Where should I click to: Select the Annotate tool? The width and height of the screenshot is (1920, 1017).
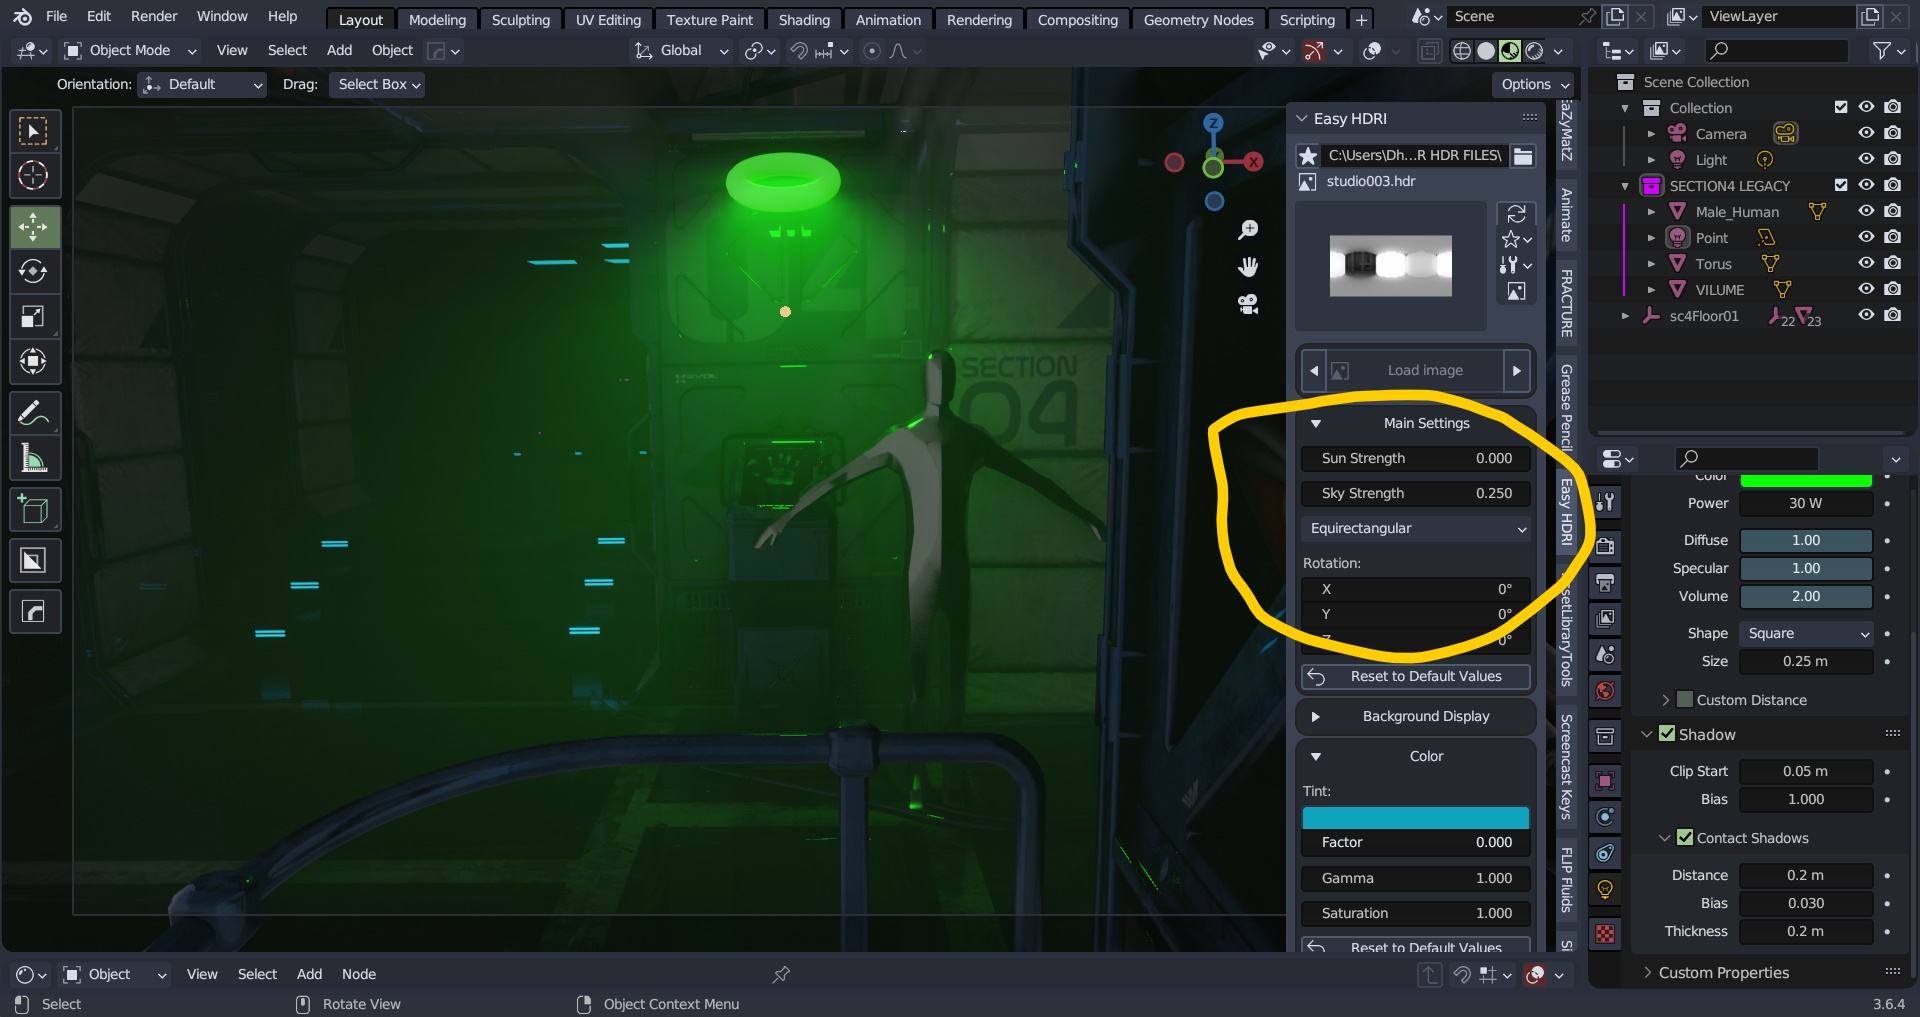coord(34,413)
